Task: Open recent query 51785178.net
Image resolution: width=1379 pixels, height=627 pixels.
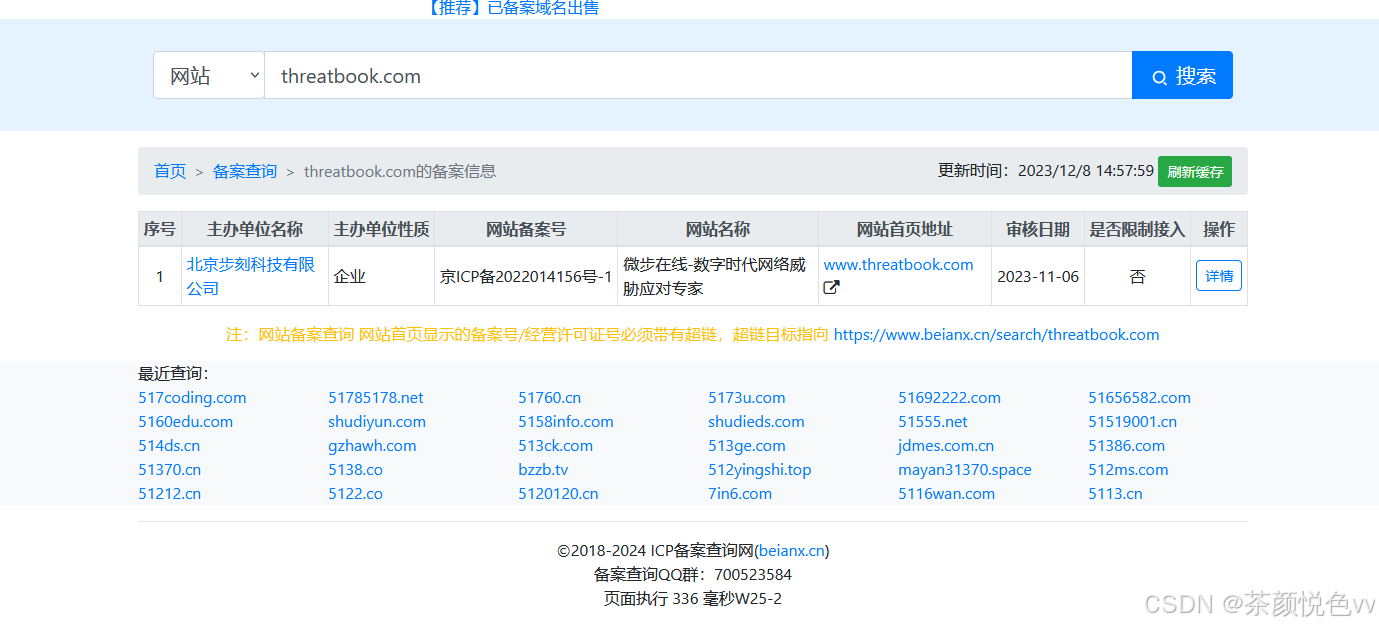Action: tap(376, 398)
